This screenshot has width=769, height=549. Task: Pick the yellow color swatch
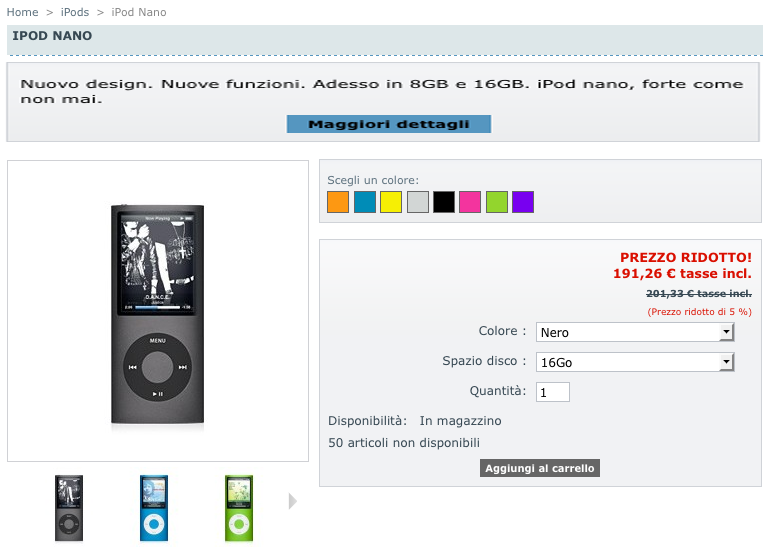click(x=391, y=202)
